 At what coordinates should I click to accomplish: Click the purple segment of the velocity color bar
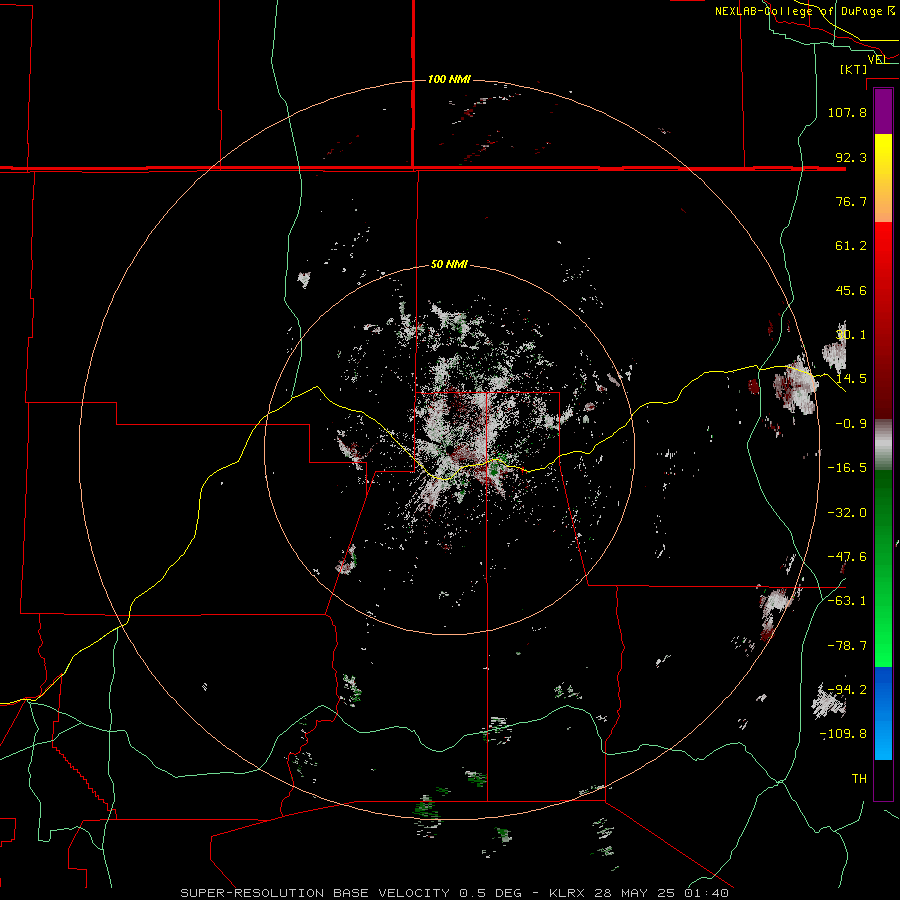pos(883,111)
